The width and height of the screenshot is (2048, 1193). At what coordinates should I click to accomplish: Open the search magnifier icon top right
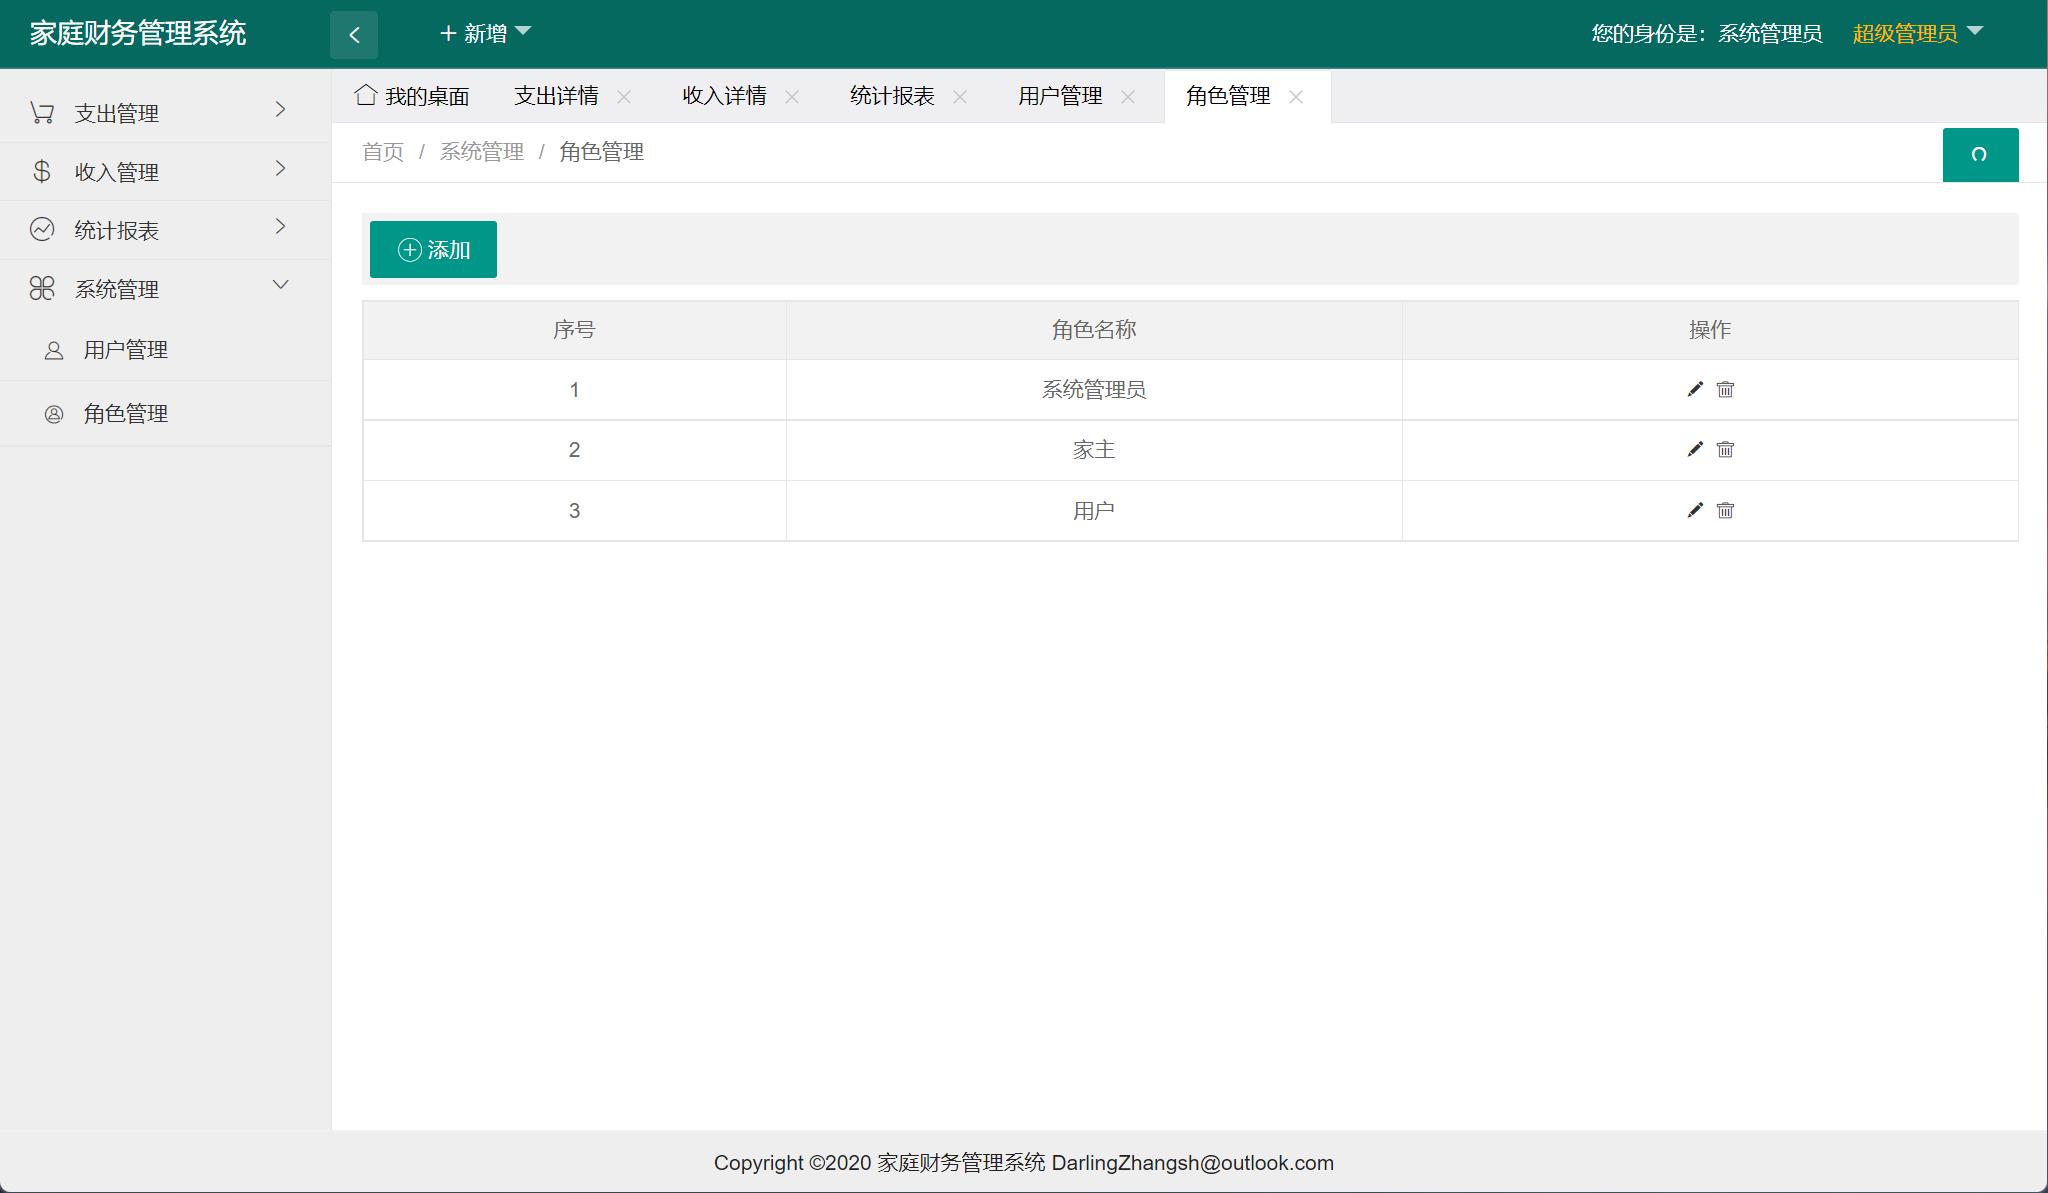(x=1981, y=155)
